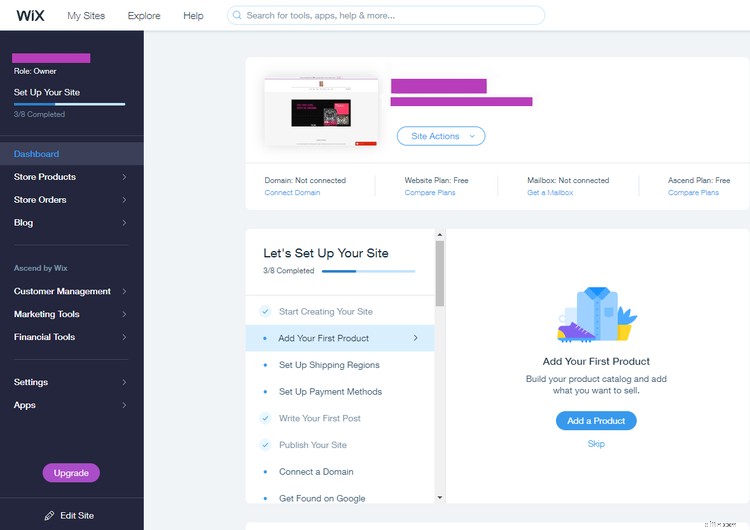Open the Help menu in header
Screen dimensions: 750x530
pyautogui.click(x=193, y=16)
